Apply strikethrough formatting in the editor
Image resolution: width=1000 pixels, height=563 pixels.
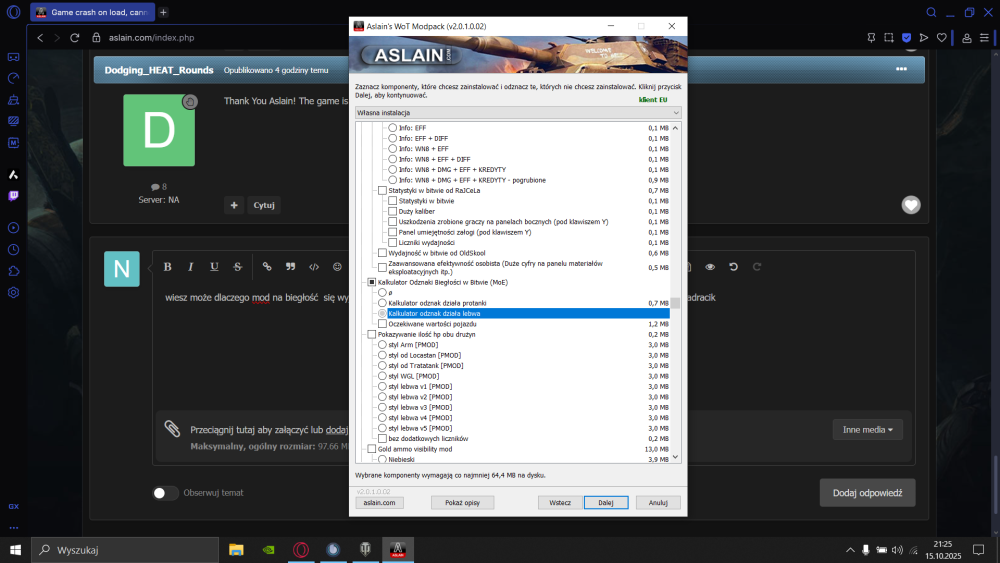tap(237, 267)
